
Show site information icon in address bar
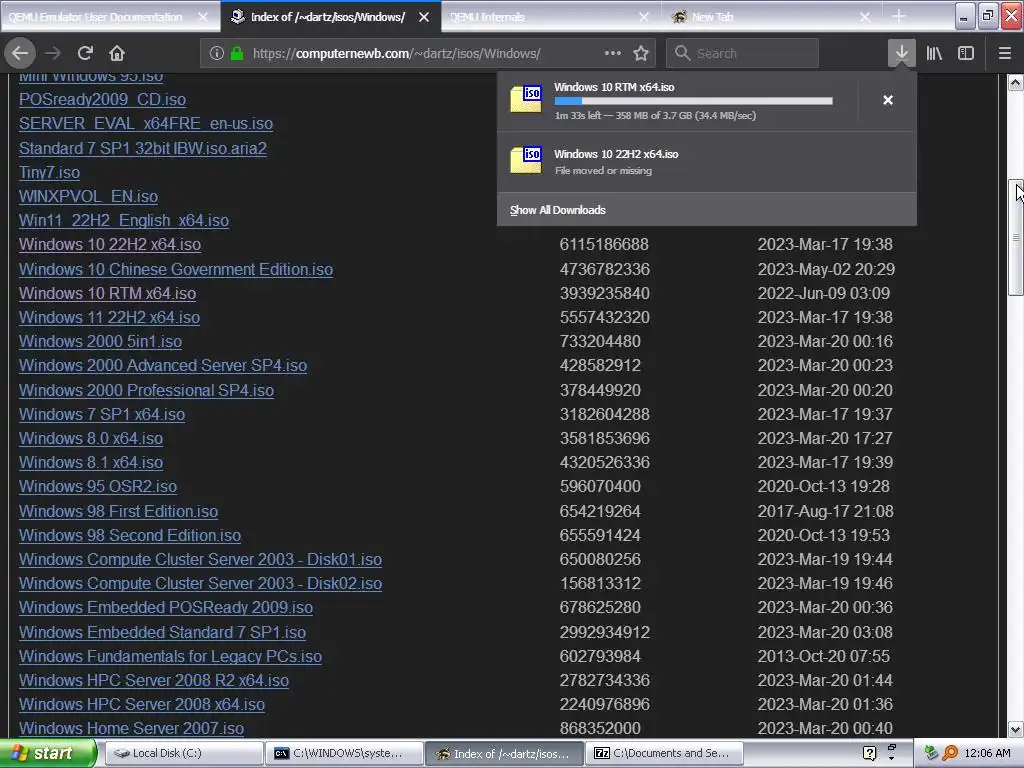coord(217,53)
